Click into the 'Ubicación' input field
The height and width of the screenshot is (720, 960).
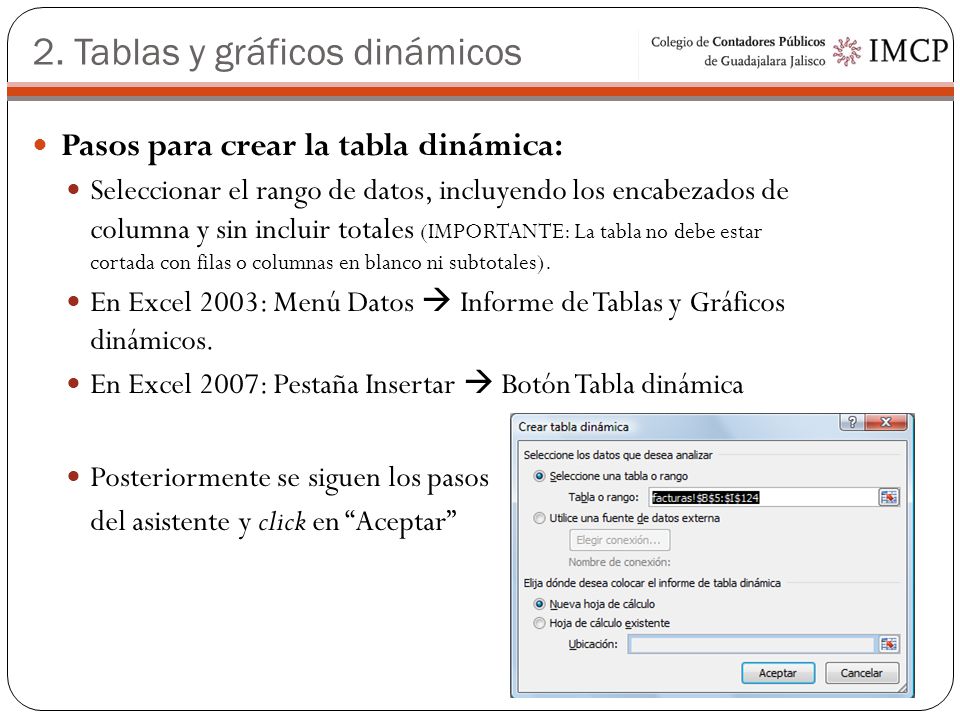click(752, 644)
